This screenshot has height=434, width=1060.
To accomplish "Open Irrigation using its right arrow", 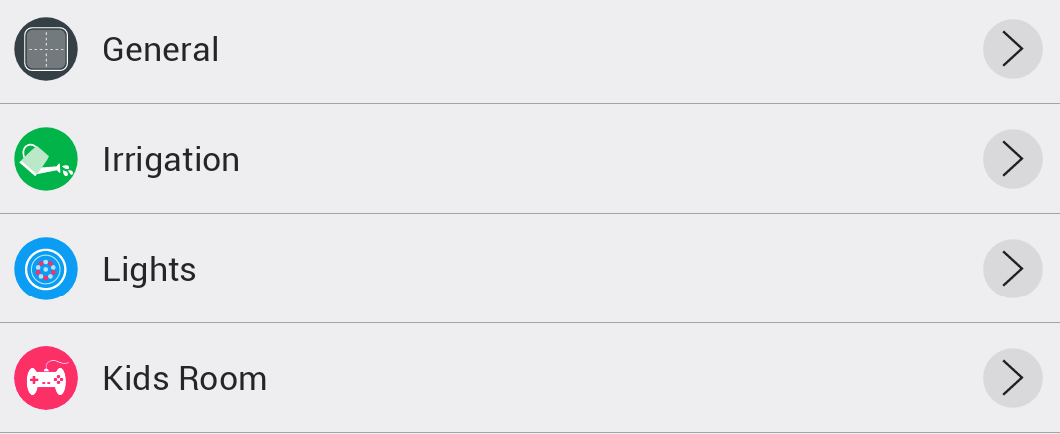I will (x=1013, y=159).
